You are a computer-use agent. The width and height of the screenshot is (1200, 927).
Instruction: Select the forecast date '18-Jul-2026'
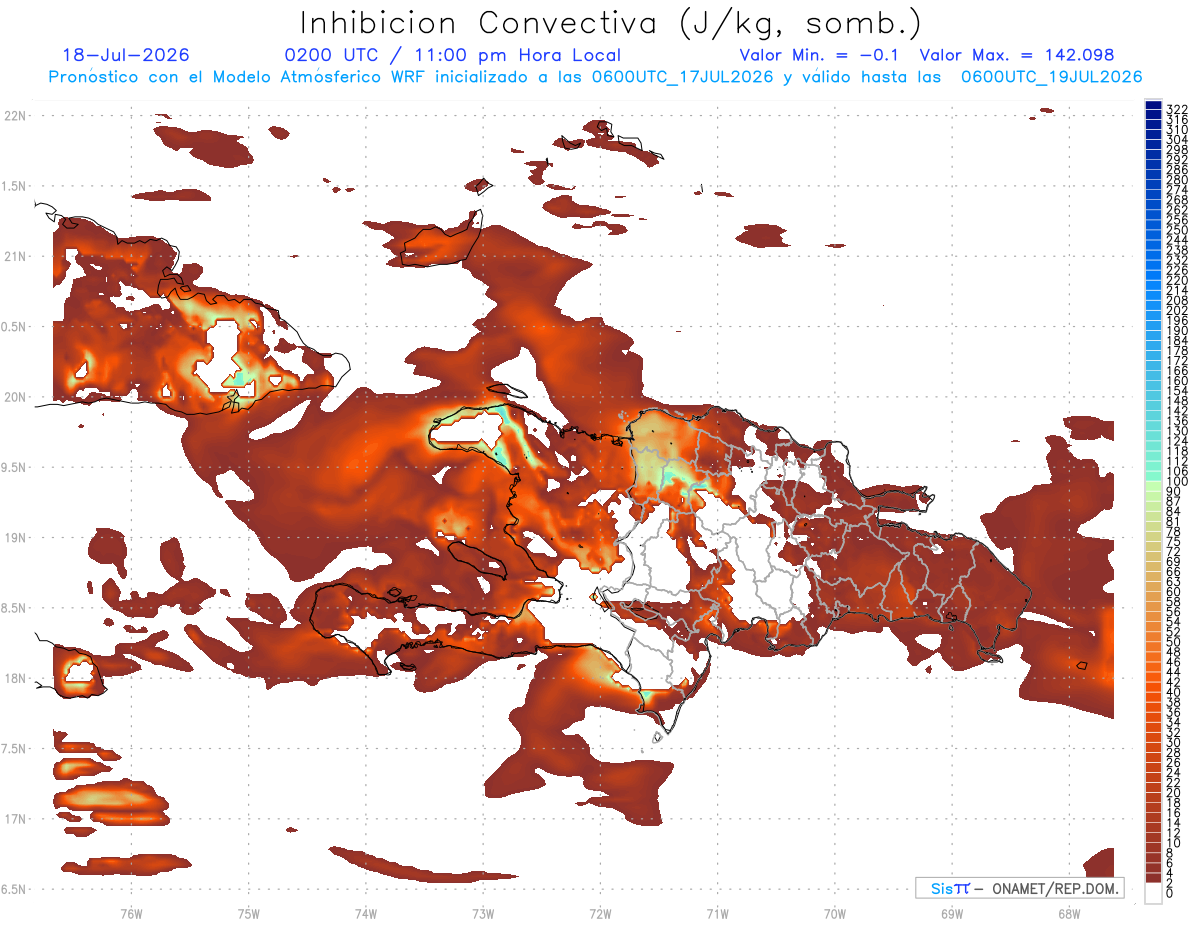click(126, 55)
